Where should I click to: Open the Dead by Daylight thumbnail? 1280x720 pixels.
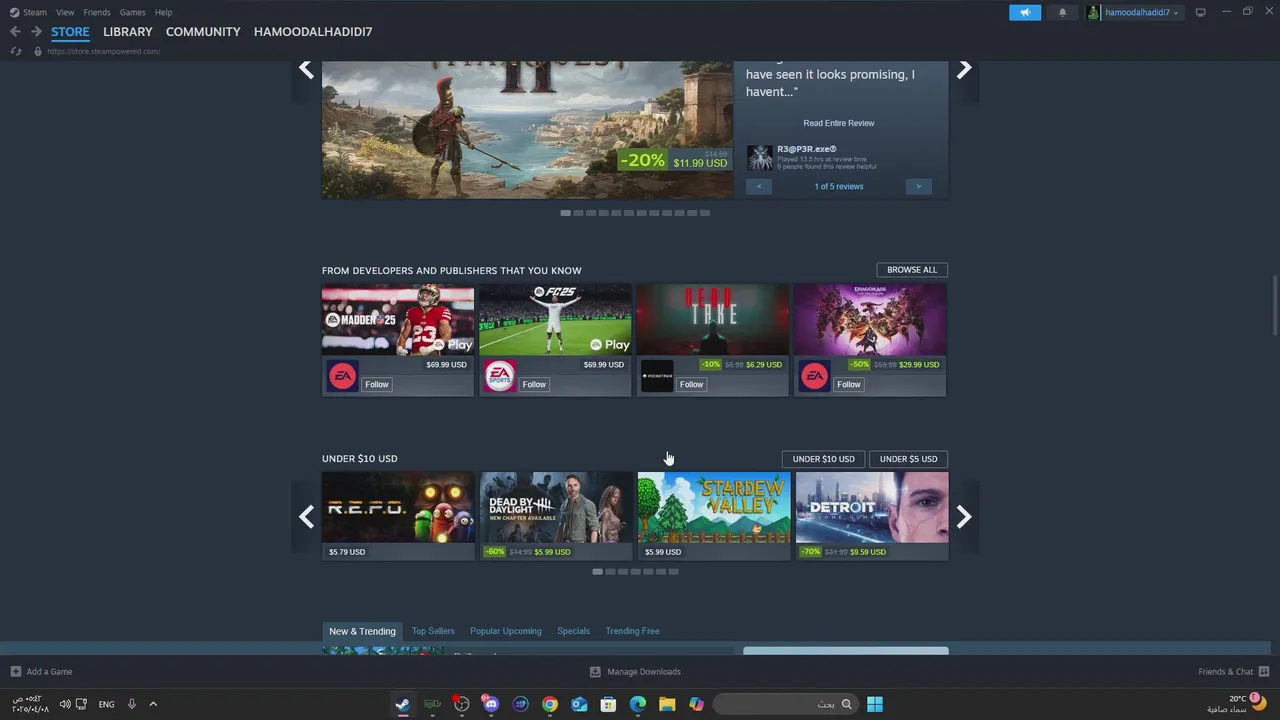[x=556, y=508]
